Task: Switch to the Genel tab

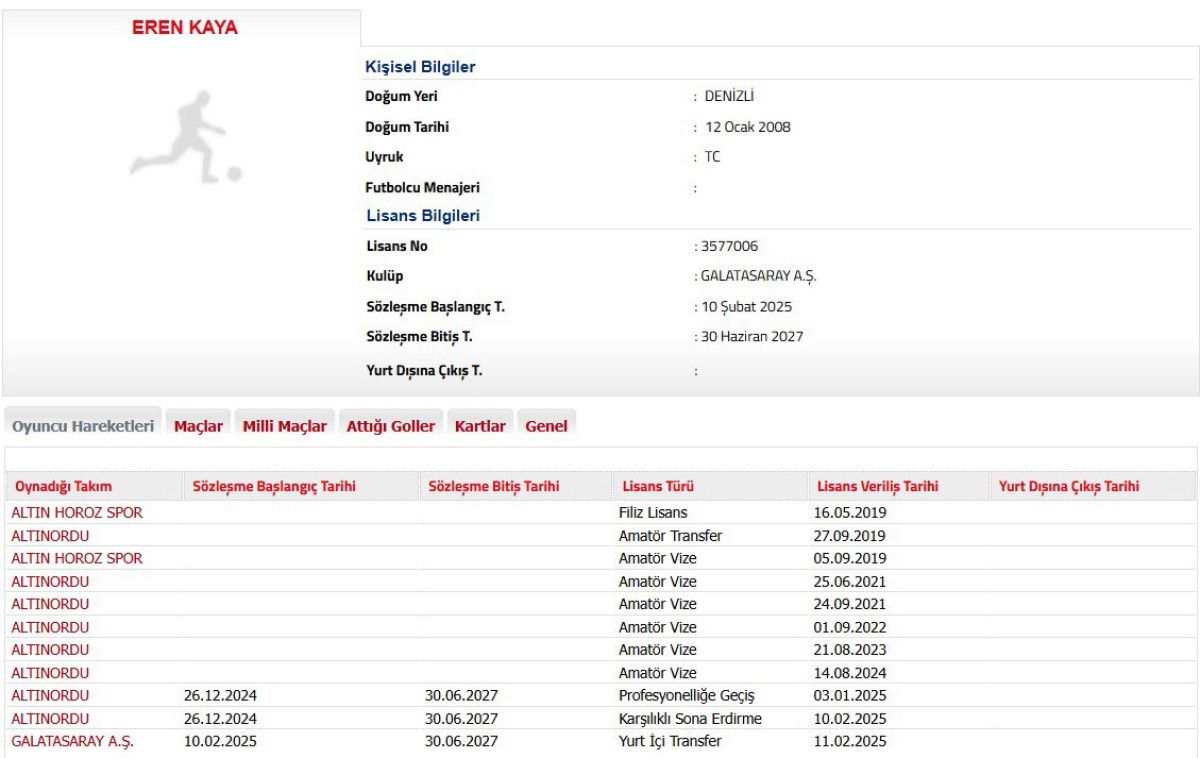Action: click(x=546, y=426)
